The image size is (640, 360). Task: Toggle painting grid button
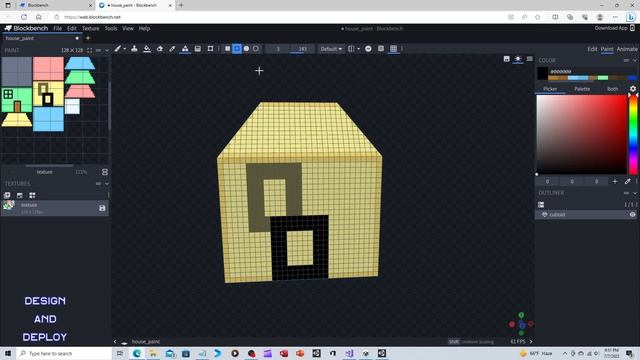381,49
